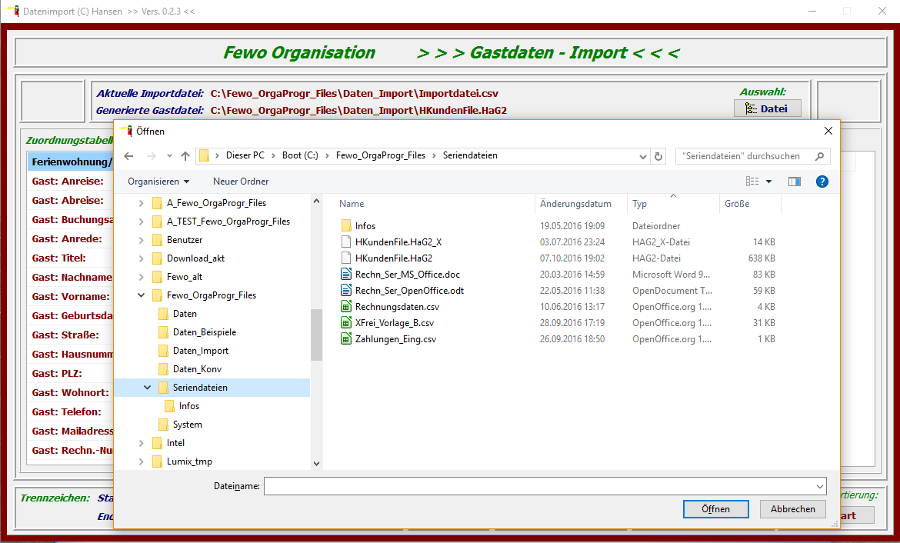Open the Dateiname combo box dropdown
The image size is (900, 543).
820,486
